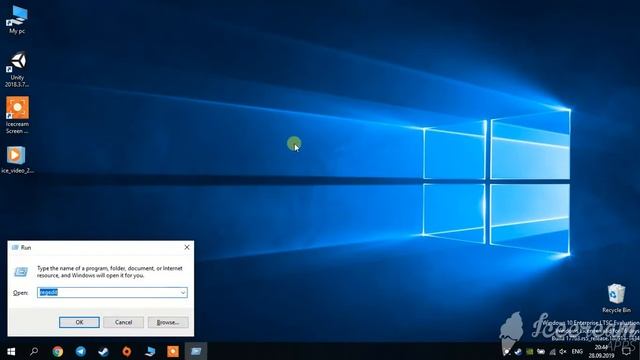Open the Unity 2018 desktop shortcut

click(x=17, y=69)
